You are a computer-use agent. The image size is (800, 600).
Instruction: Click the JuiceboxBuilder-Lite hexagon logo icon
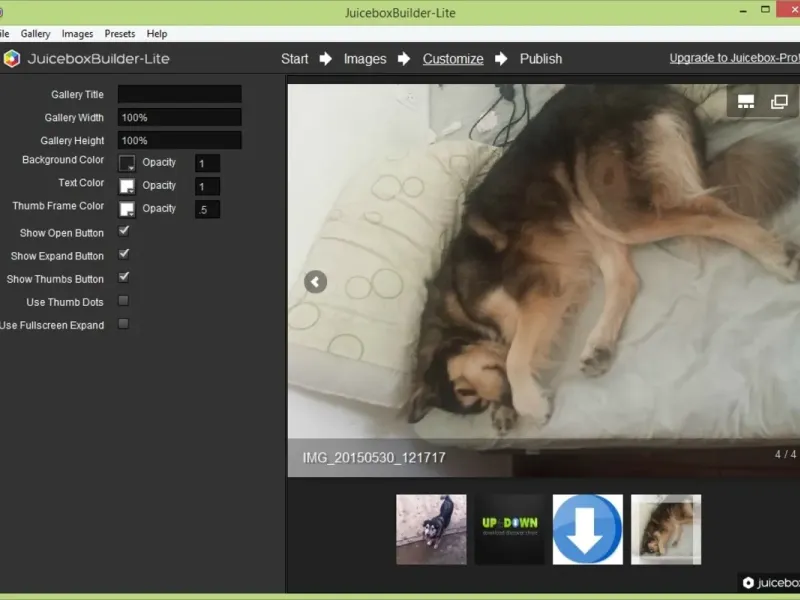coord(12,59)
